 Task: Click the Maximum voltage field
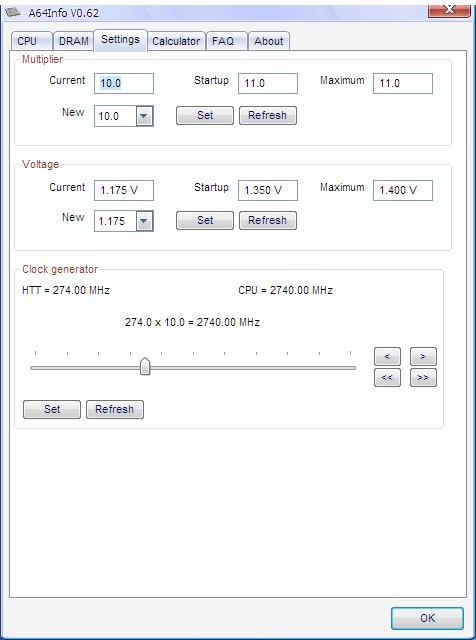pyautogui.click(x=403, y=190)
